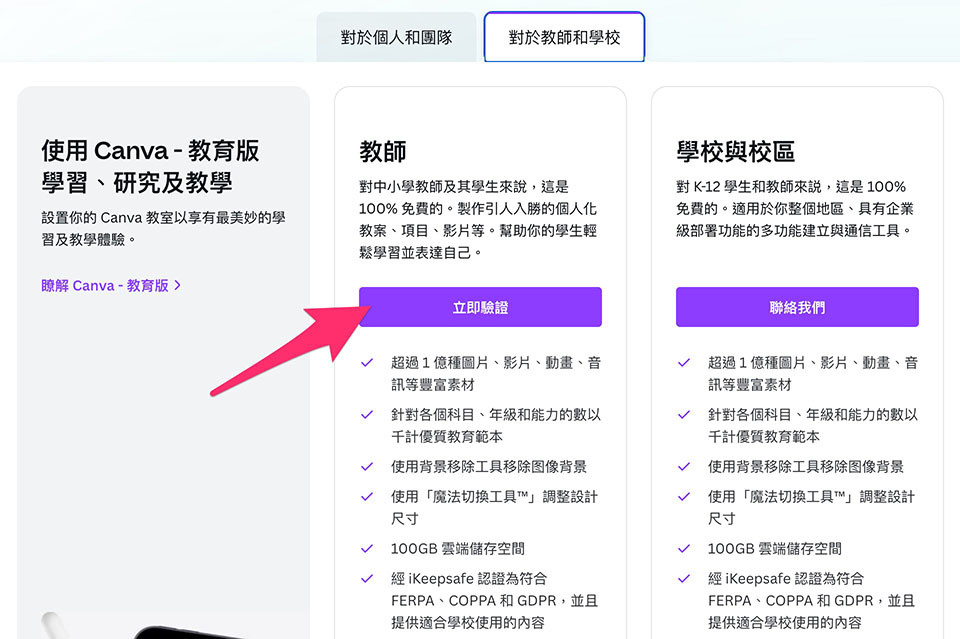This screenshot has width=960, height=639.
Task: Click the 學校與校區 card heading
Action: pyautogui.click(x=735, y=151)
